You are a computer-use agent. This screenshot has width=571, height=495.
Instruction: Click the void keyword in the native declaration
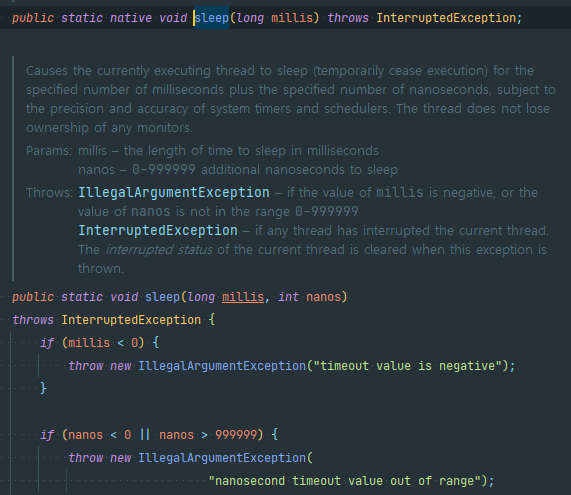click(173, 18)
